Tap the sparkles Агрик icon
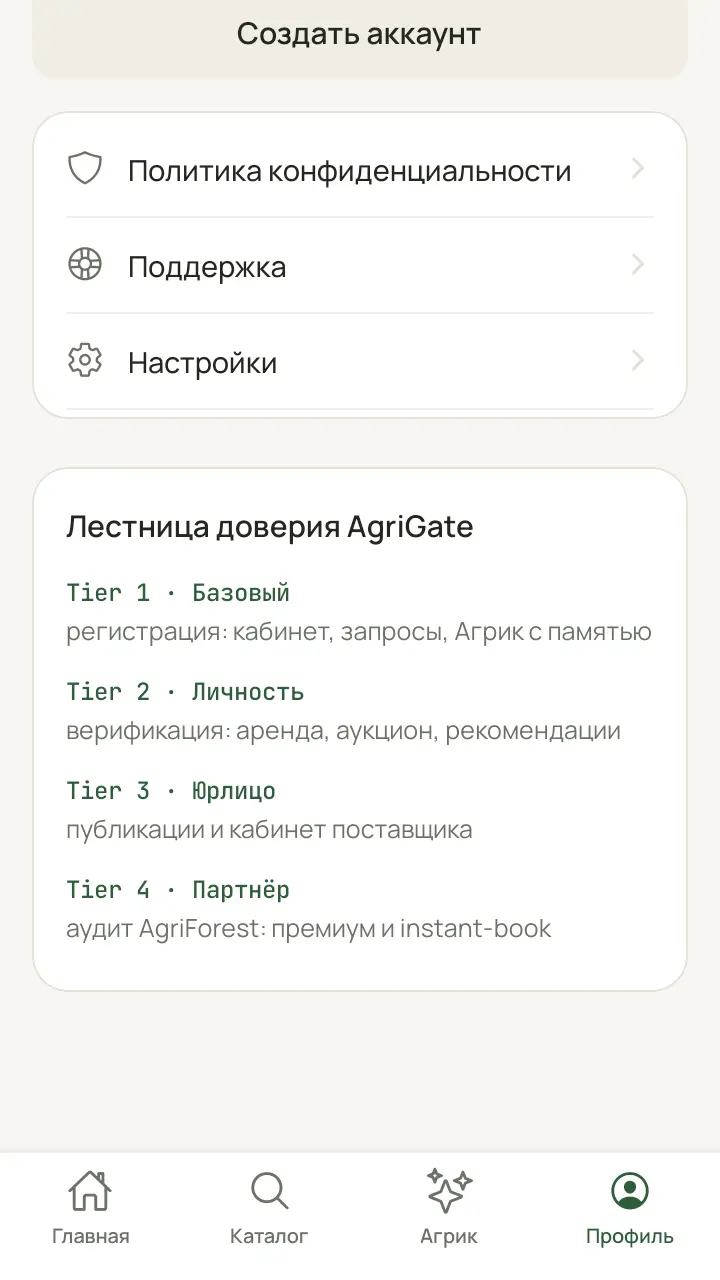Image resolution: width=720 pixels, height=1280 pixels. pyautogui.click(x=449, y=1191)
